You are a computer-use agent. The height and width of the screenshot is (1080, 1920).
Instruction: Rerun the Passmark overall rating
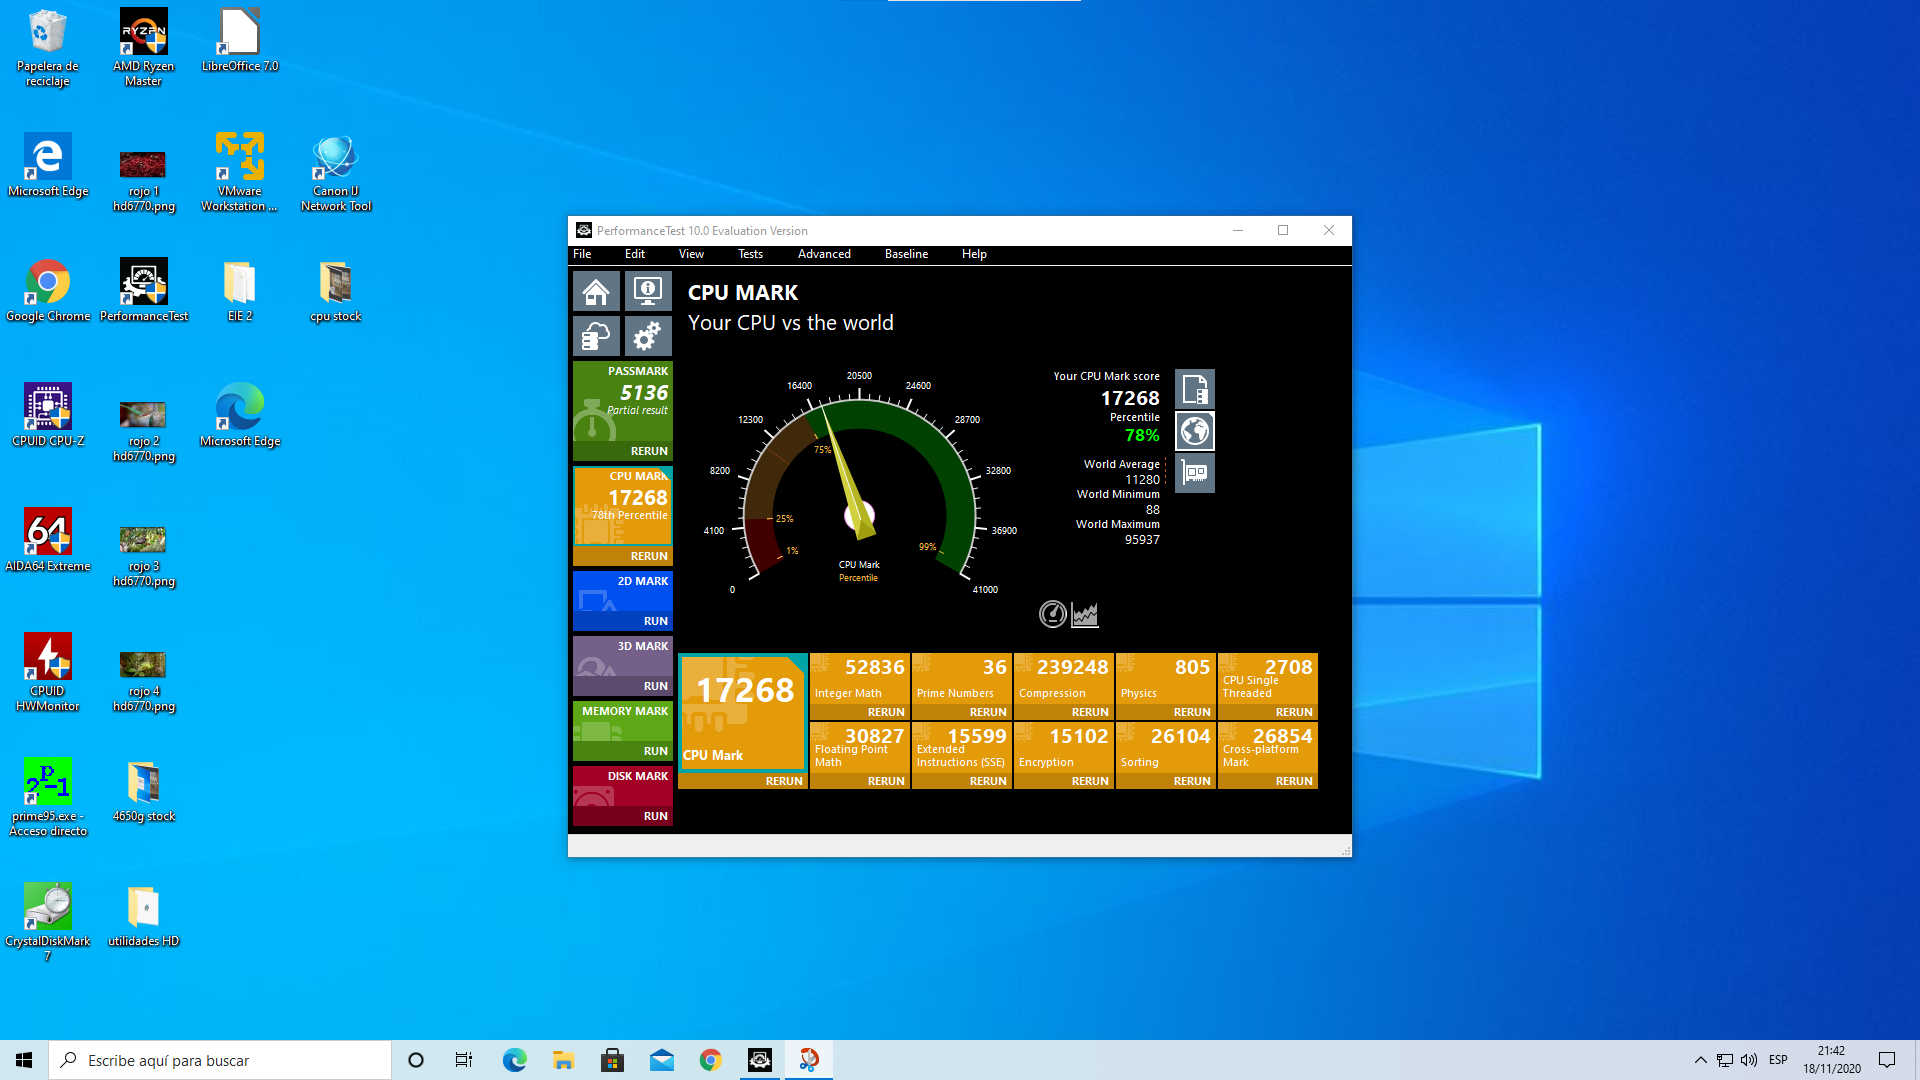pos(648,451)
